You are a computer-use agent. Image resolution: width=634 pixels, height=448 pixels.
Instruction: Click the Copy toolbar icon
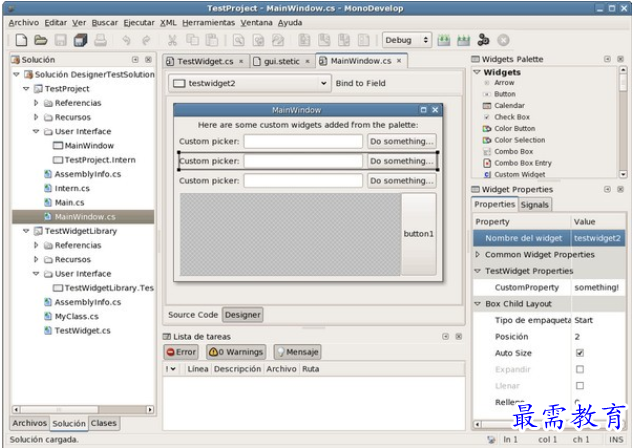click(x=192, y=40)
